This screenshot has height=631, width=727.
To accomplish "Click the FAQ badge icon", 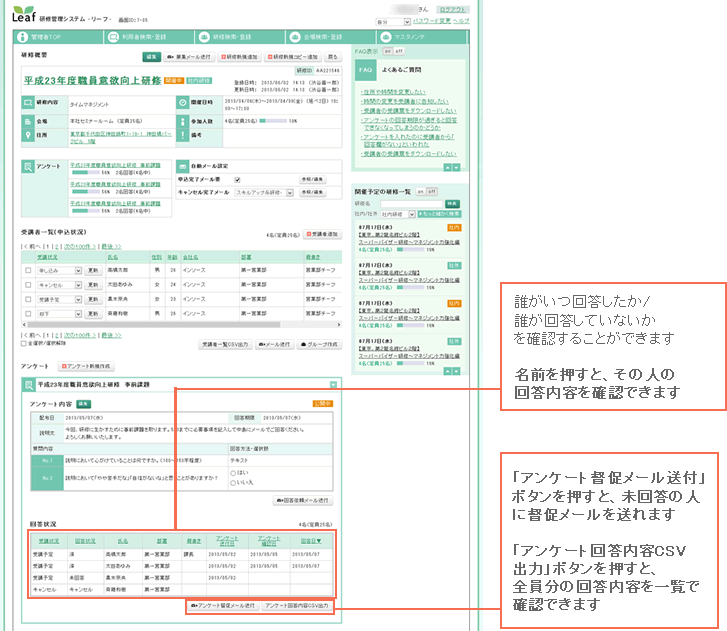I will coord(365,70).
